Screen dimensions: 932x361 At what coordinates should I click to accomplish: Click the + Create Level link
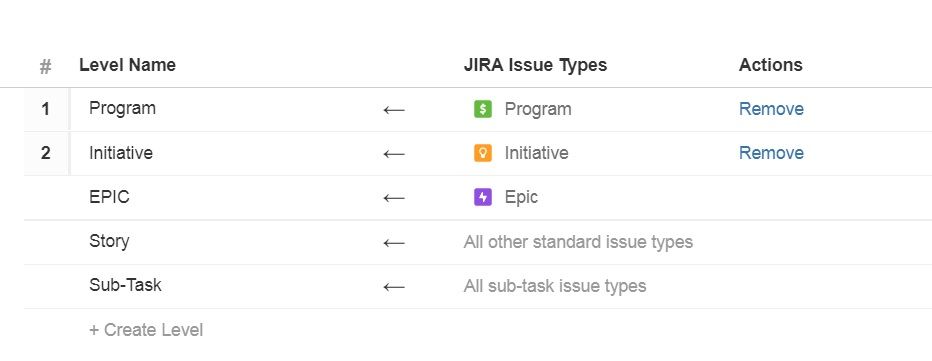tap(146, 330)
